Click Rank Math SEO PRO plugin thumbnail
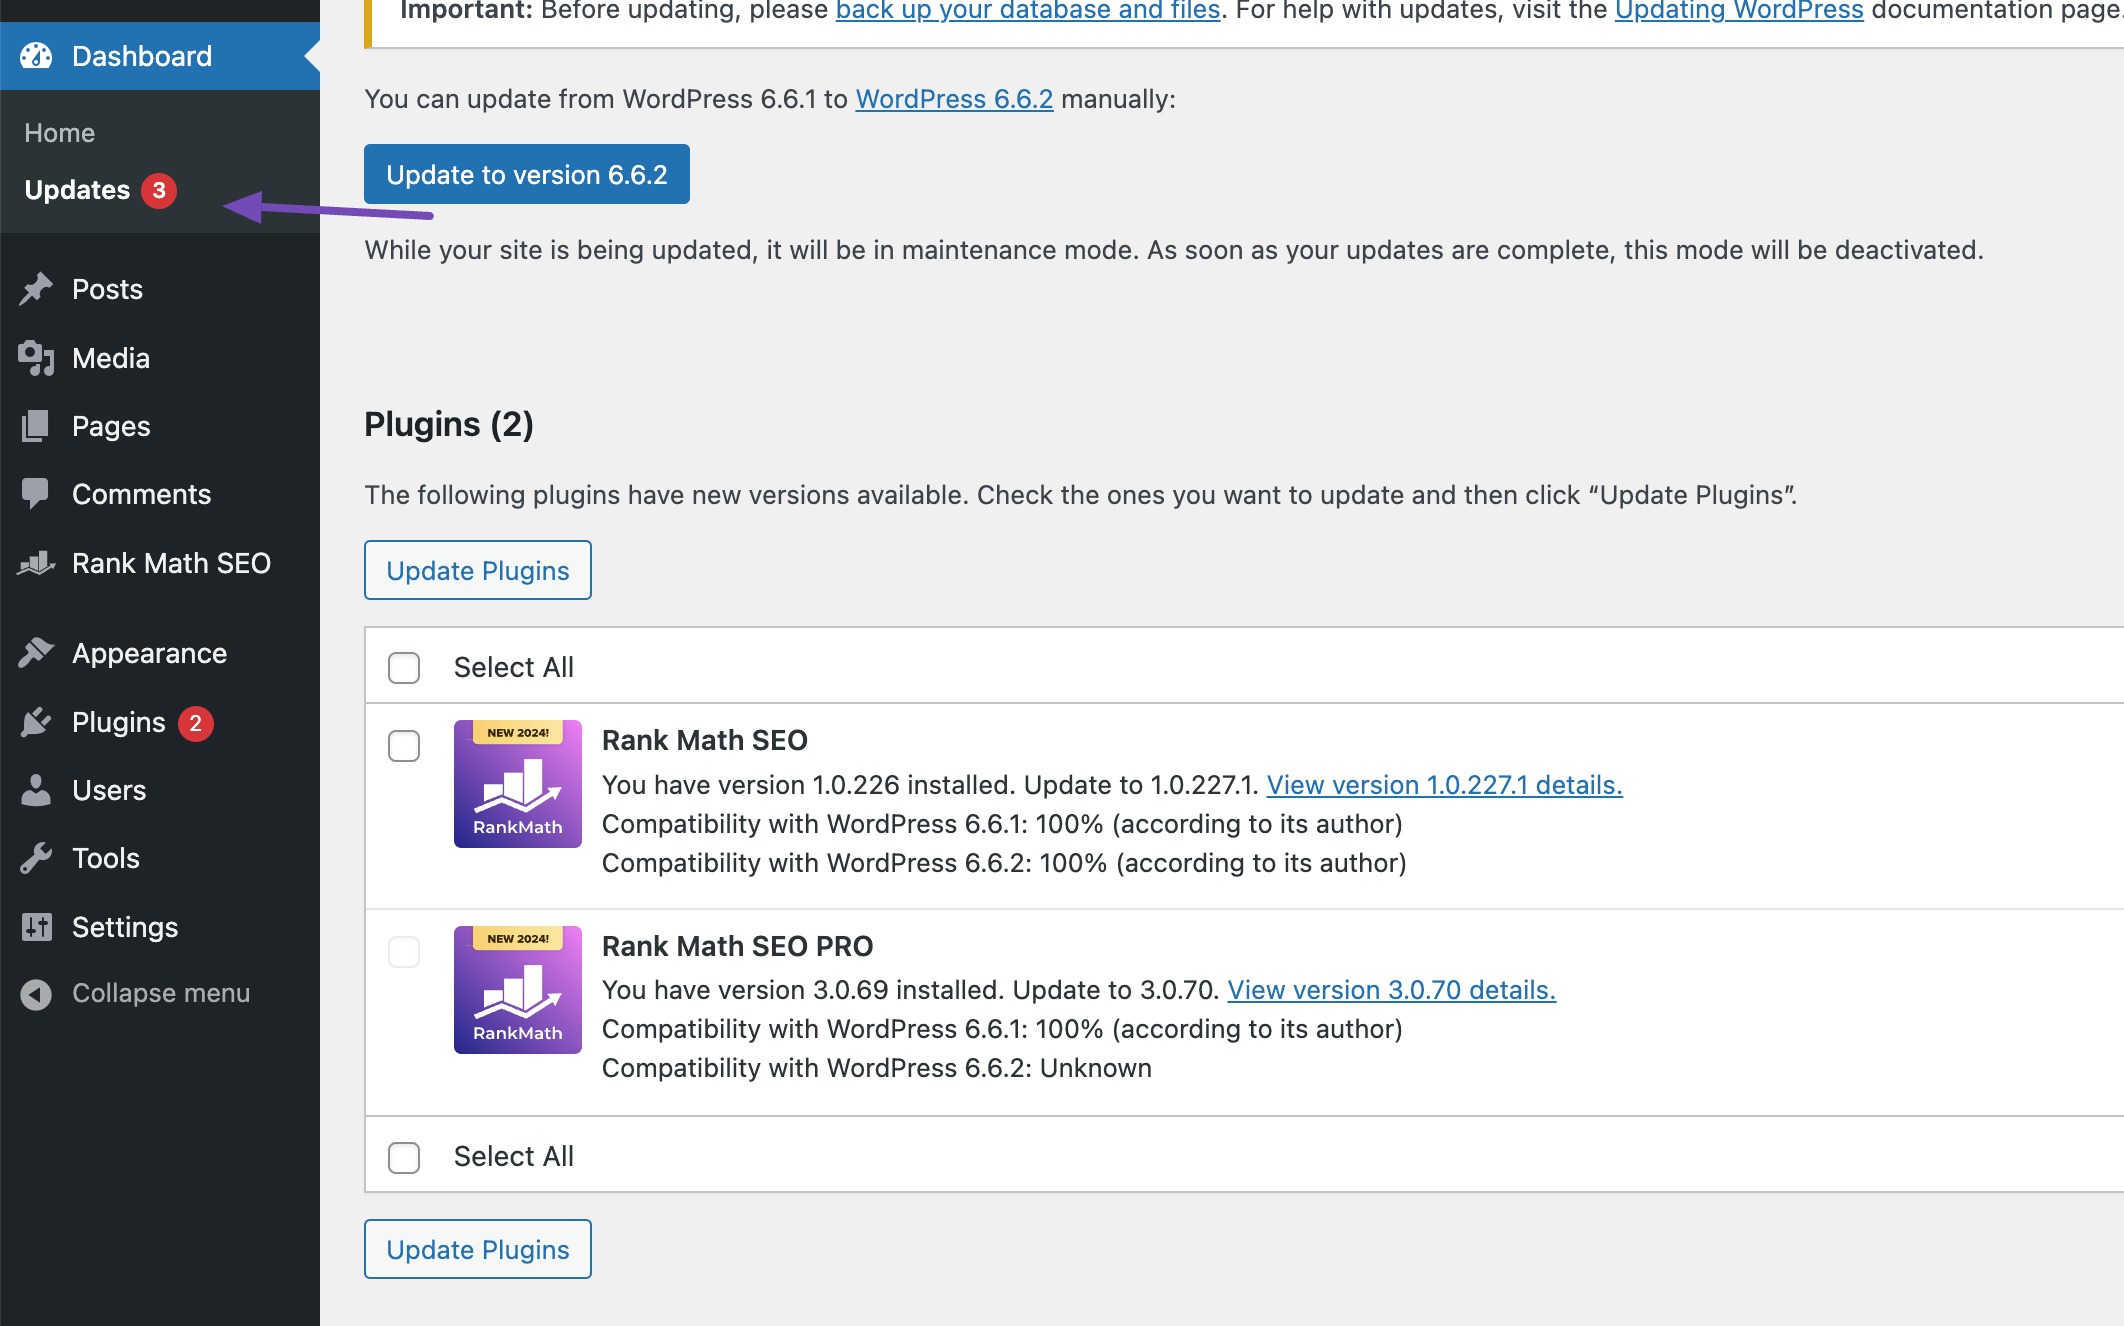 [517, 989]
